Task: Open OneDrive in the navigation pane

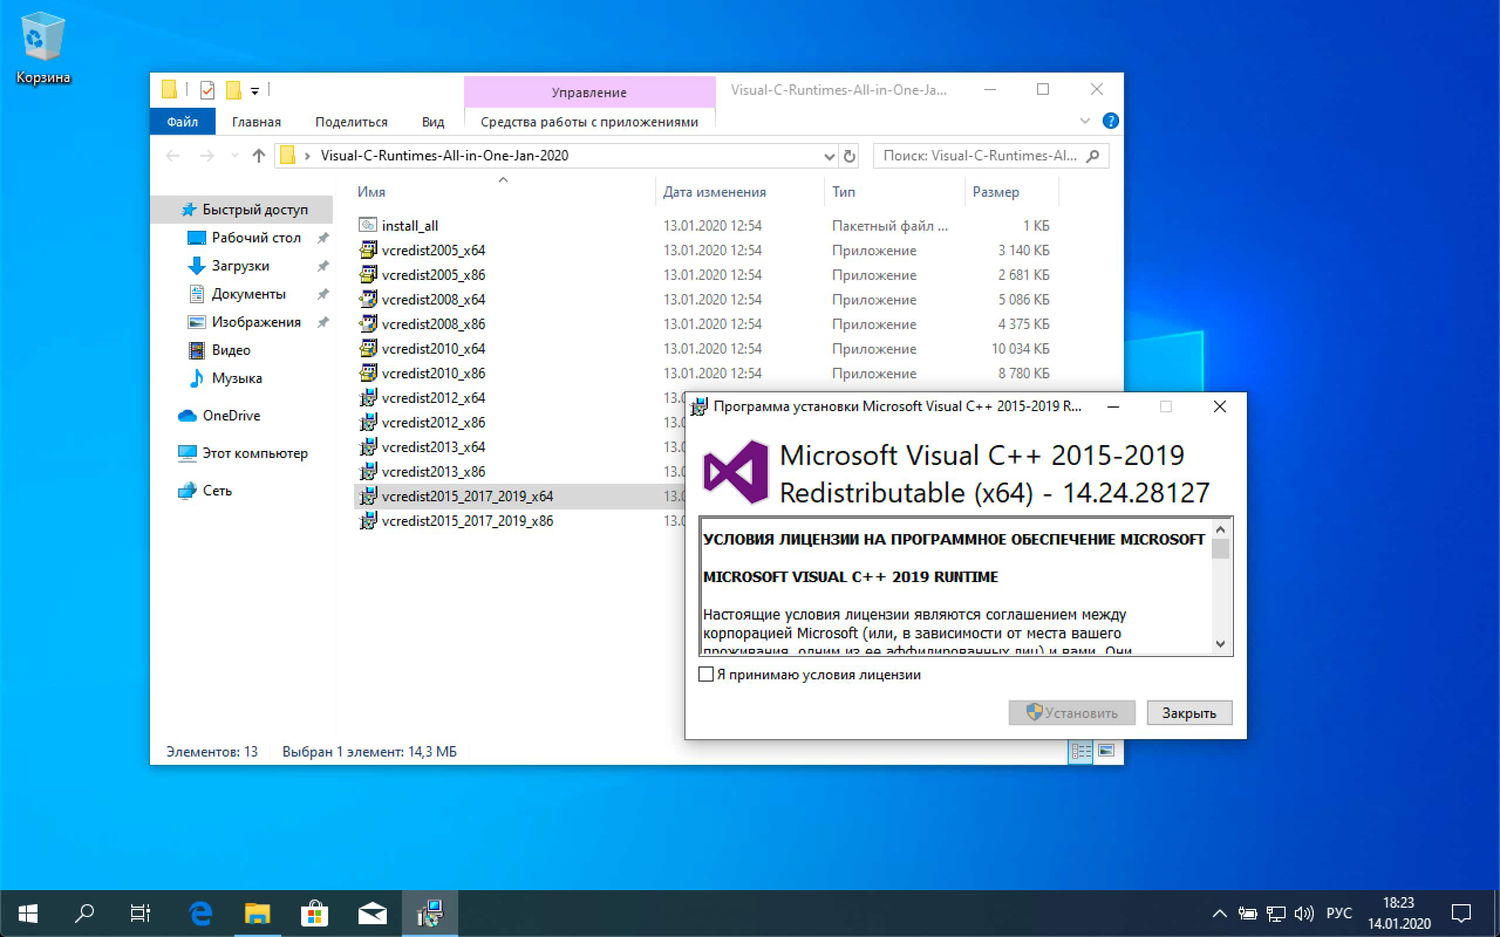Action: (x=231, y=416)
